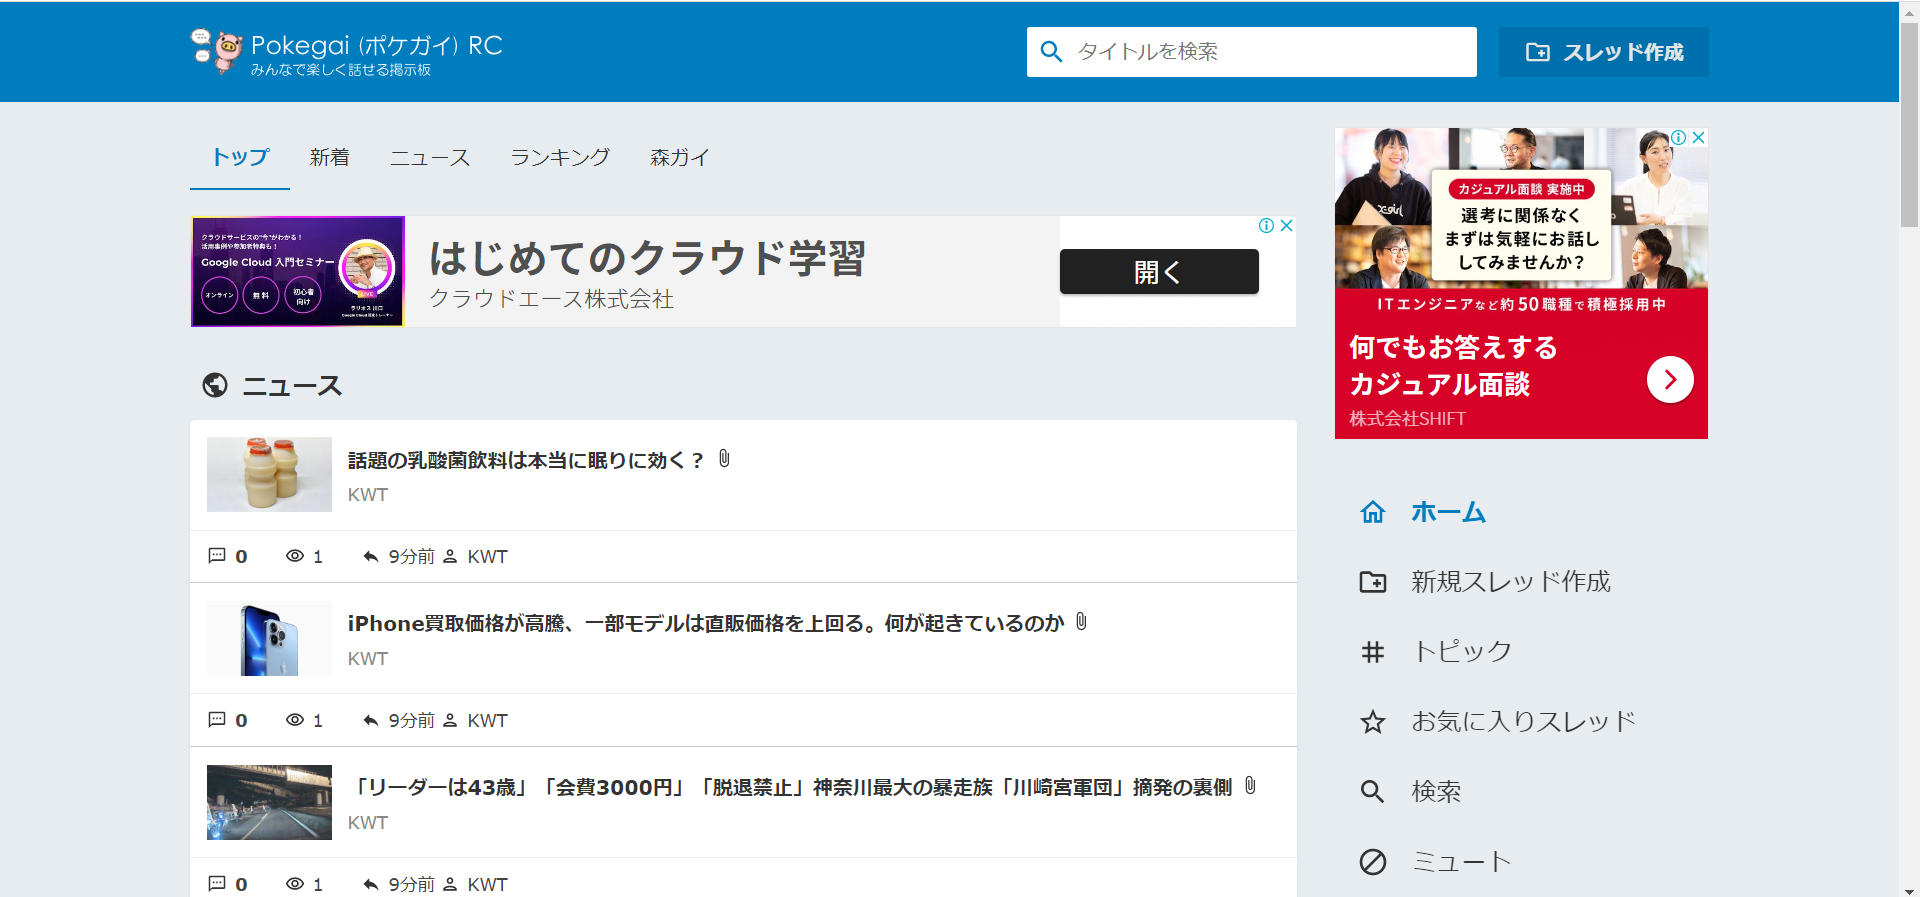
Task: Click the magnifier icon in search box
Action: 1051,52
